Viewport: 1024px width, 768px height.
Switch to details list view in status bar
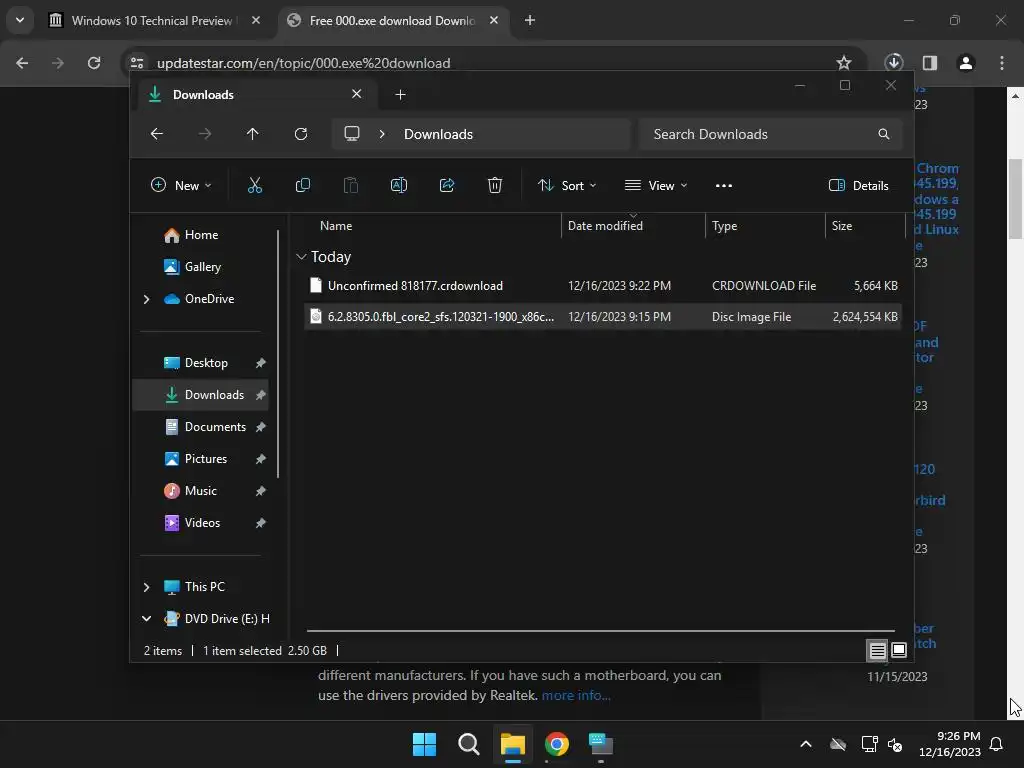[x=877, y=650]
